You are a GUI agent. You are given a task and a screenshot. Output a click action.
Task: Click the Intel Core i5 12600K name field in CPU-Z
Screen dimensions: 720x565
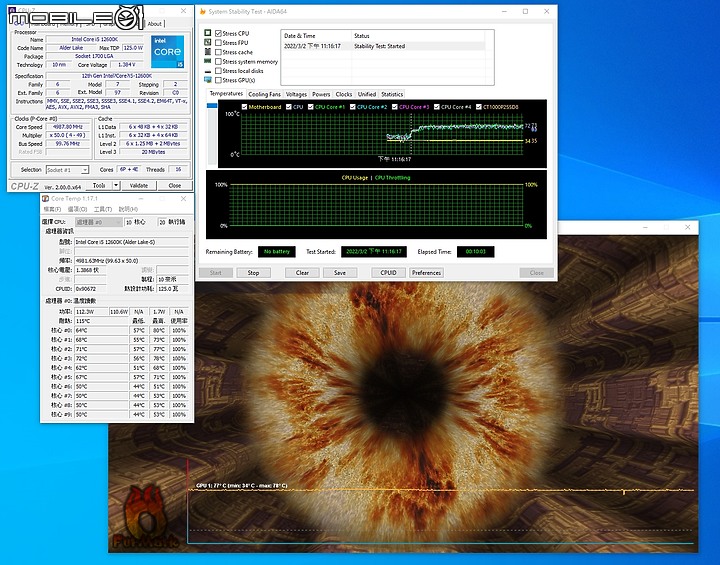tap(95, 40)
